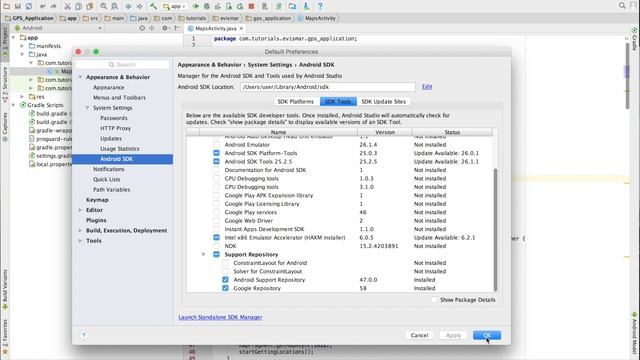Select HTTP Proxy in System Settings
This screenshot has width=640, height=360.
(116, 128)
